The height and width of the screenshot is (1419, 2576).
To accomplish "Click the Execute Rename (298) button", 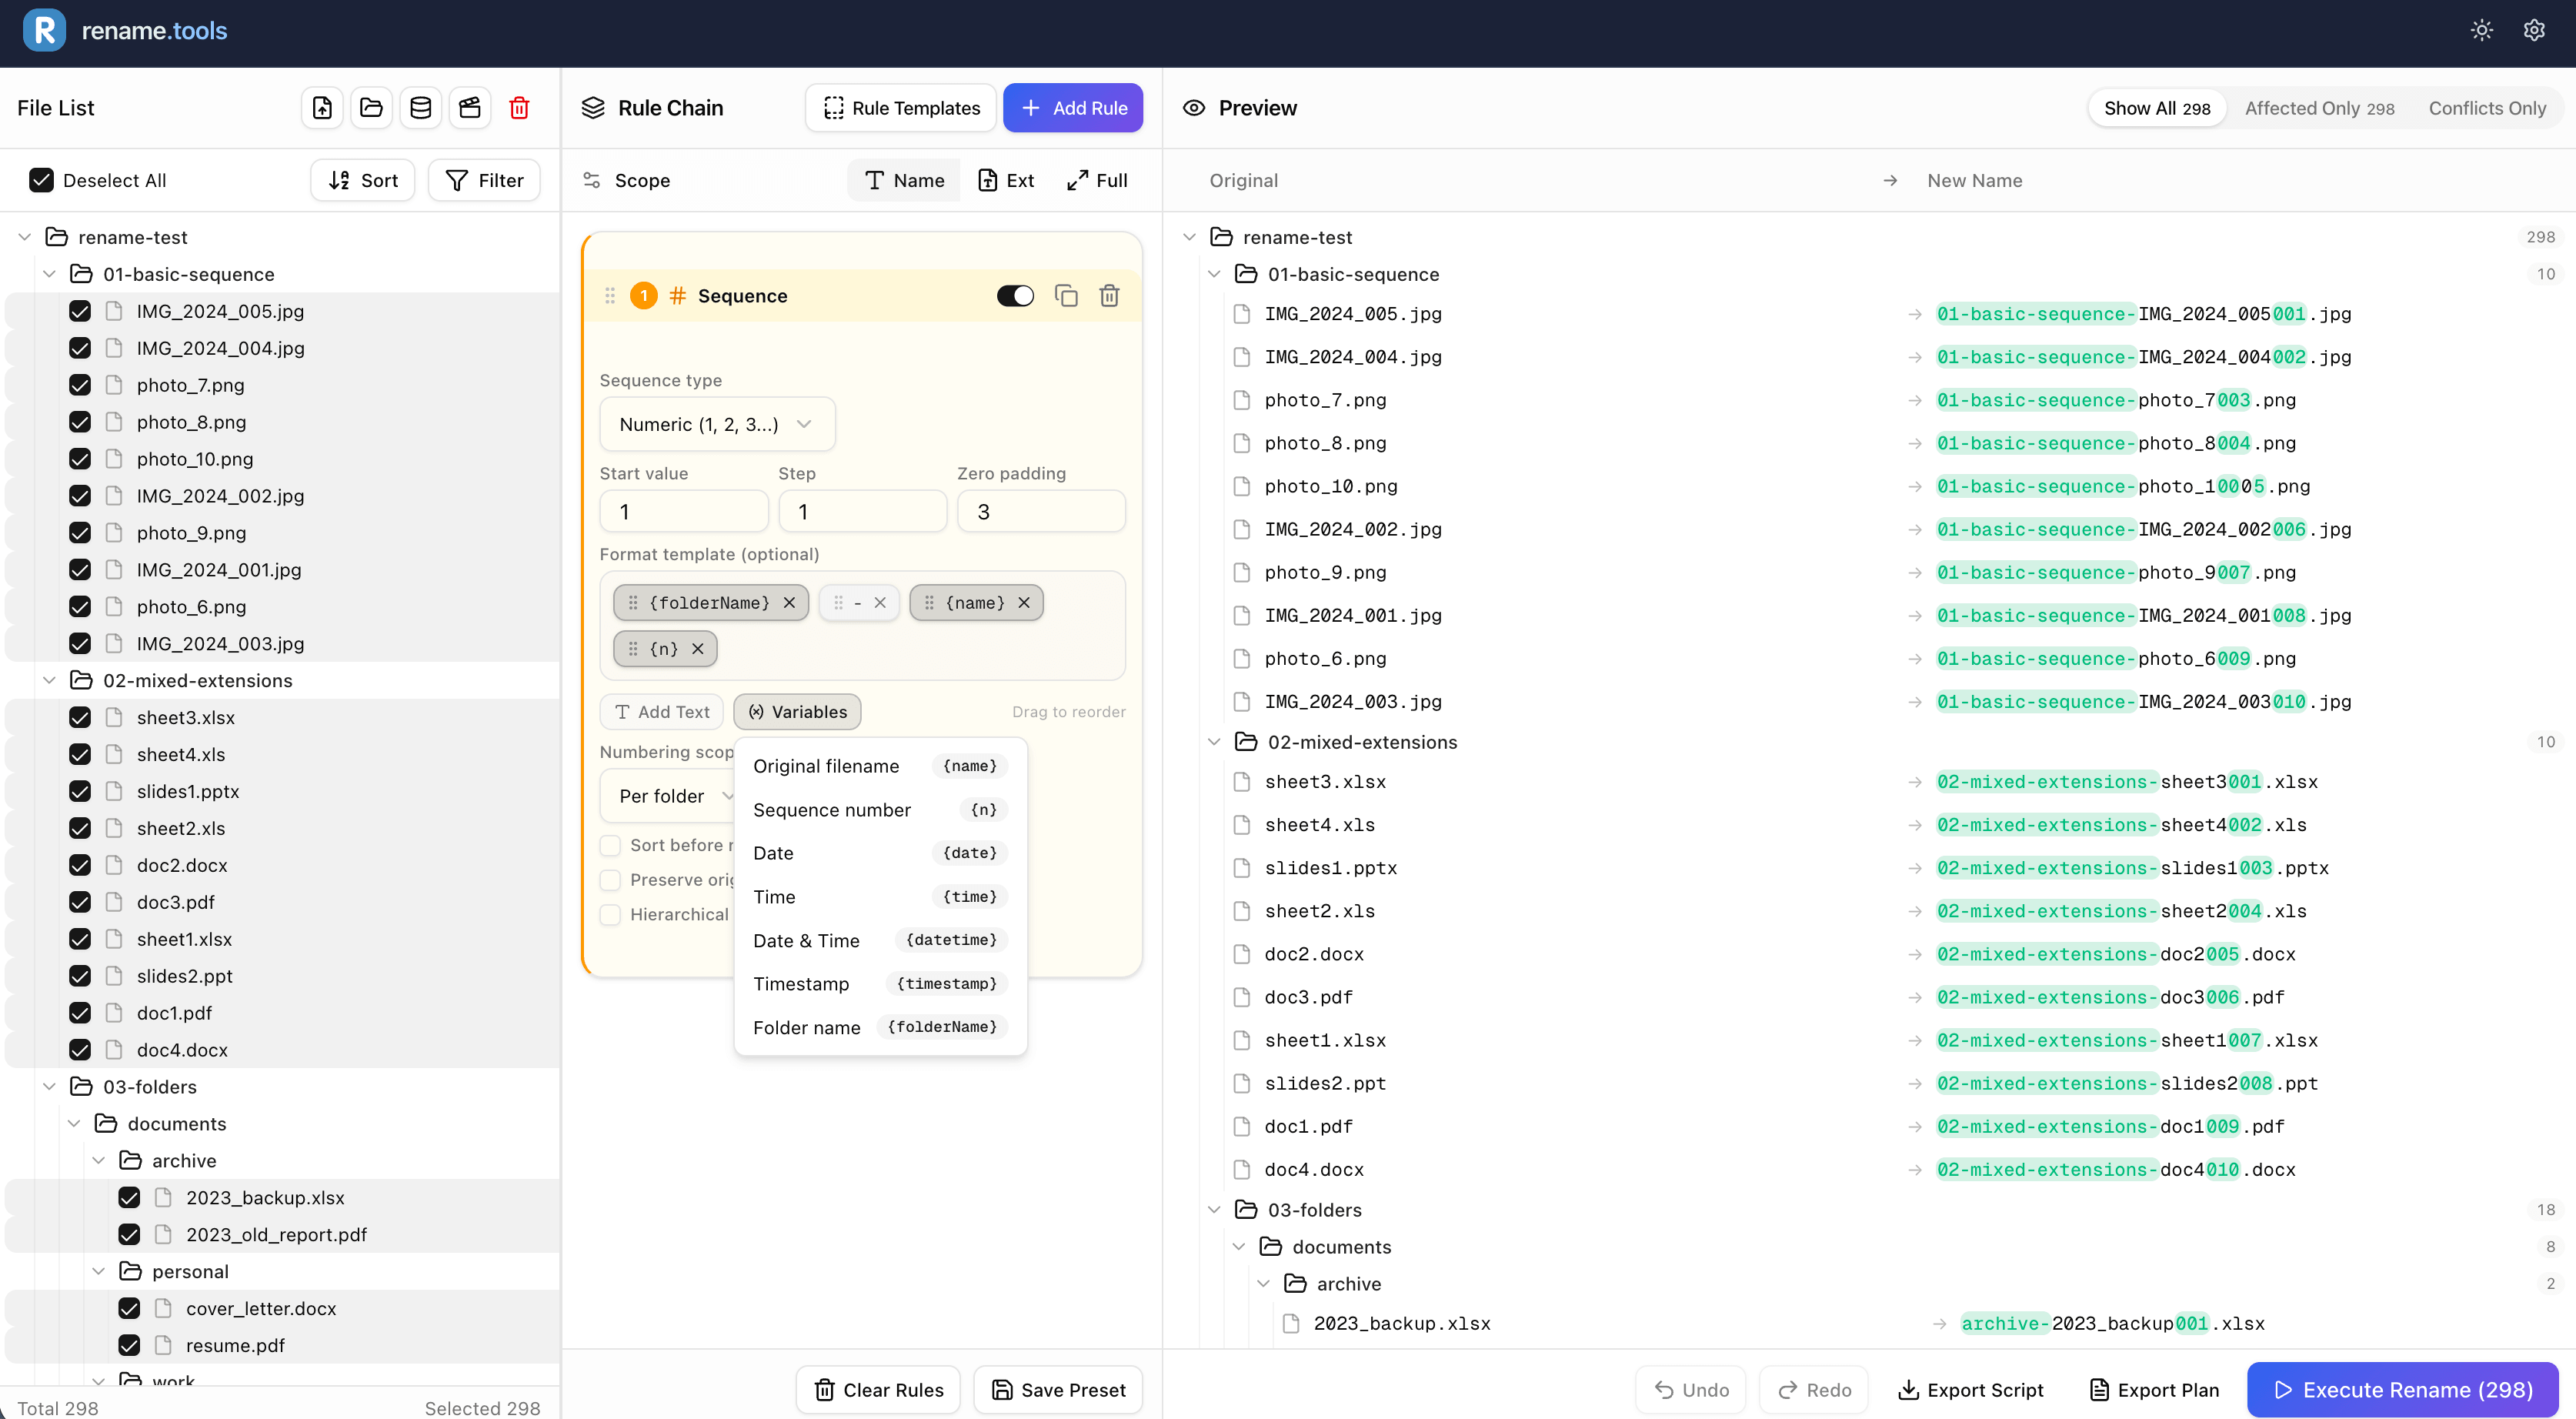I will coord(2402,1389).
